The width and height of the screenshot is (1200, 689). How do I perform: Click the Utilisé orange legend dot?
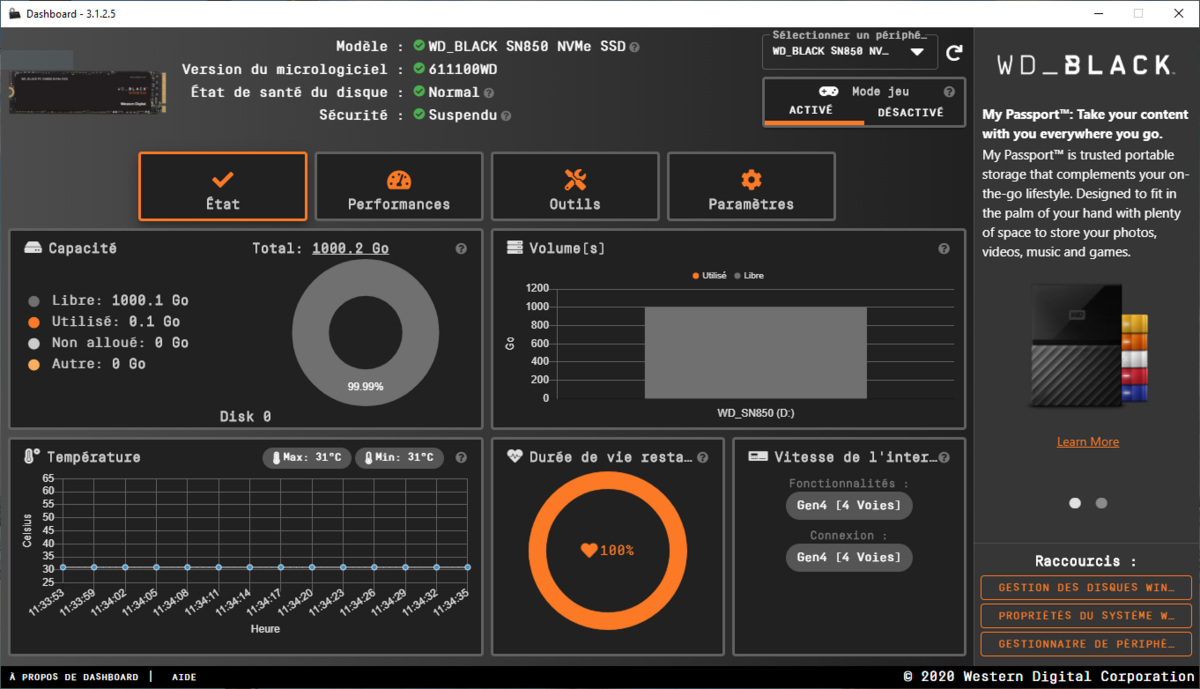(34, 322)
